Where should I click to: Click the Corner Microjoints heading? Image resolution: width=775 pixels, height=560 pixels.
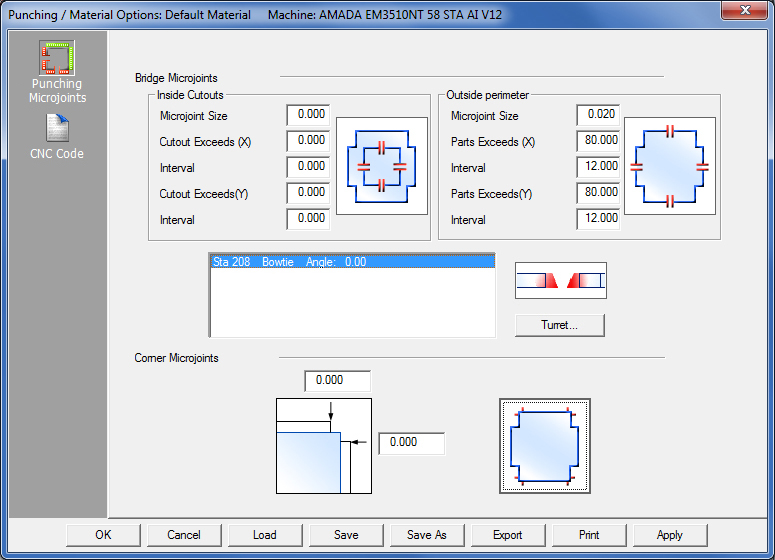[x=176, y=358]
